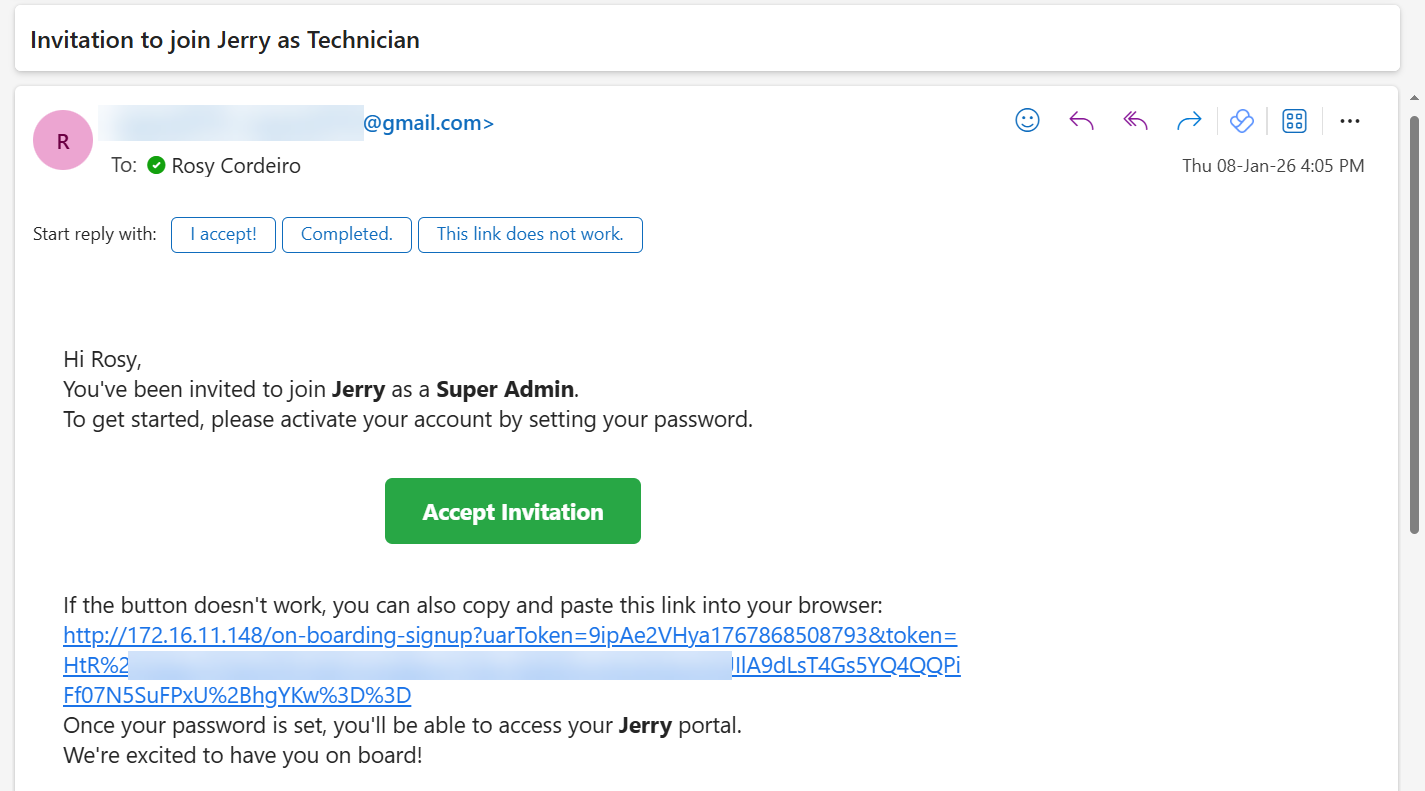Image resolution: width=1425 pixels, height=791 pixels.
Task: Choose the "Completed." quick reply
Action: (347, 235)
